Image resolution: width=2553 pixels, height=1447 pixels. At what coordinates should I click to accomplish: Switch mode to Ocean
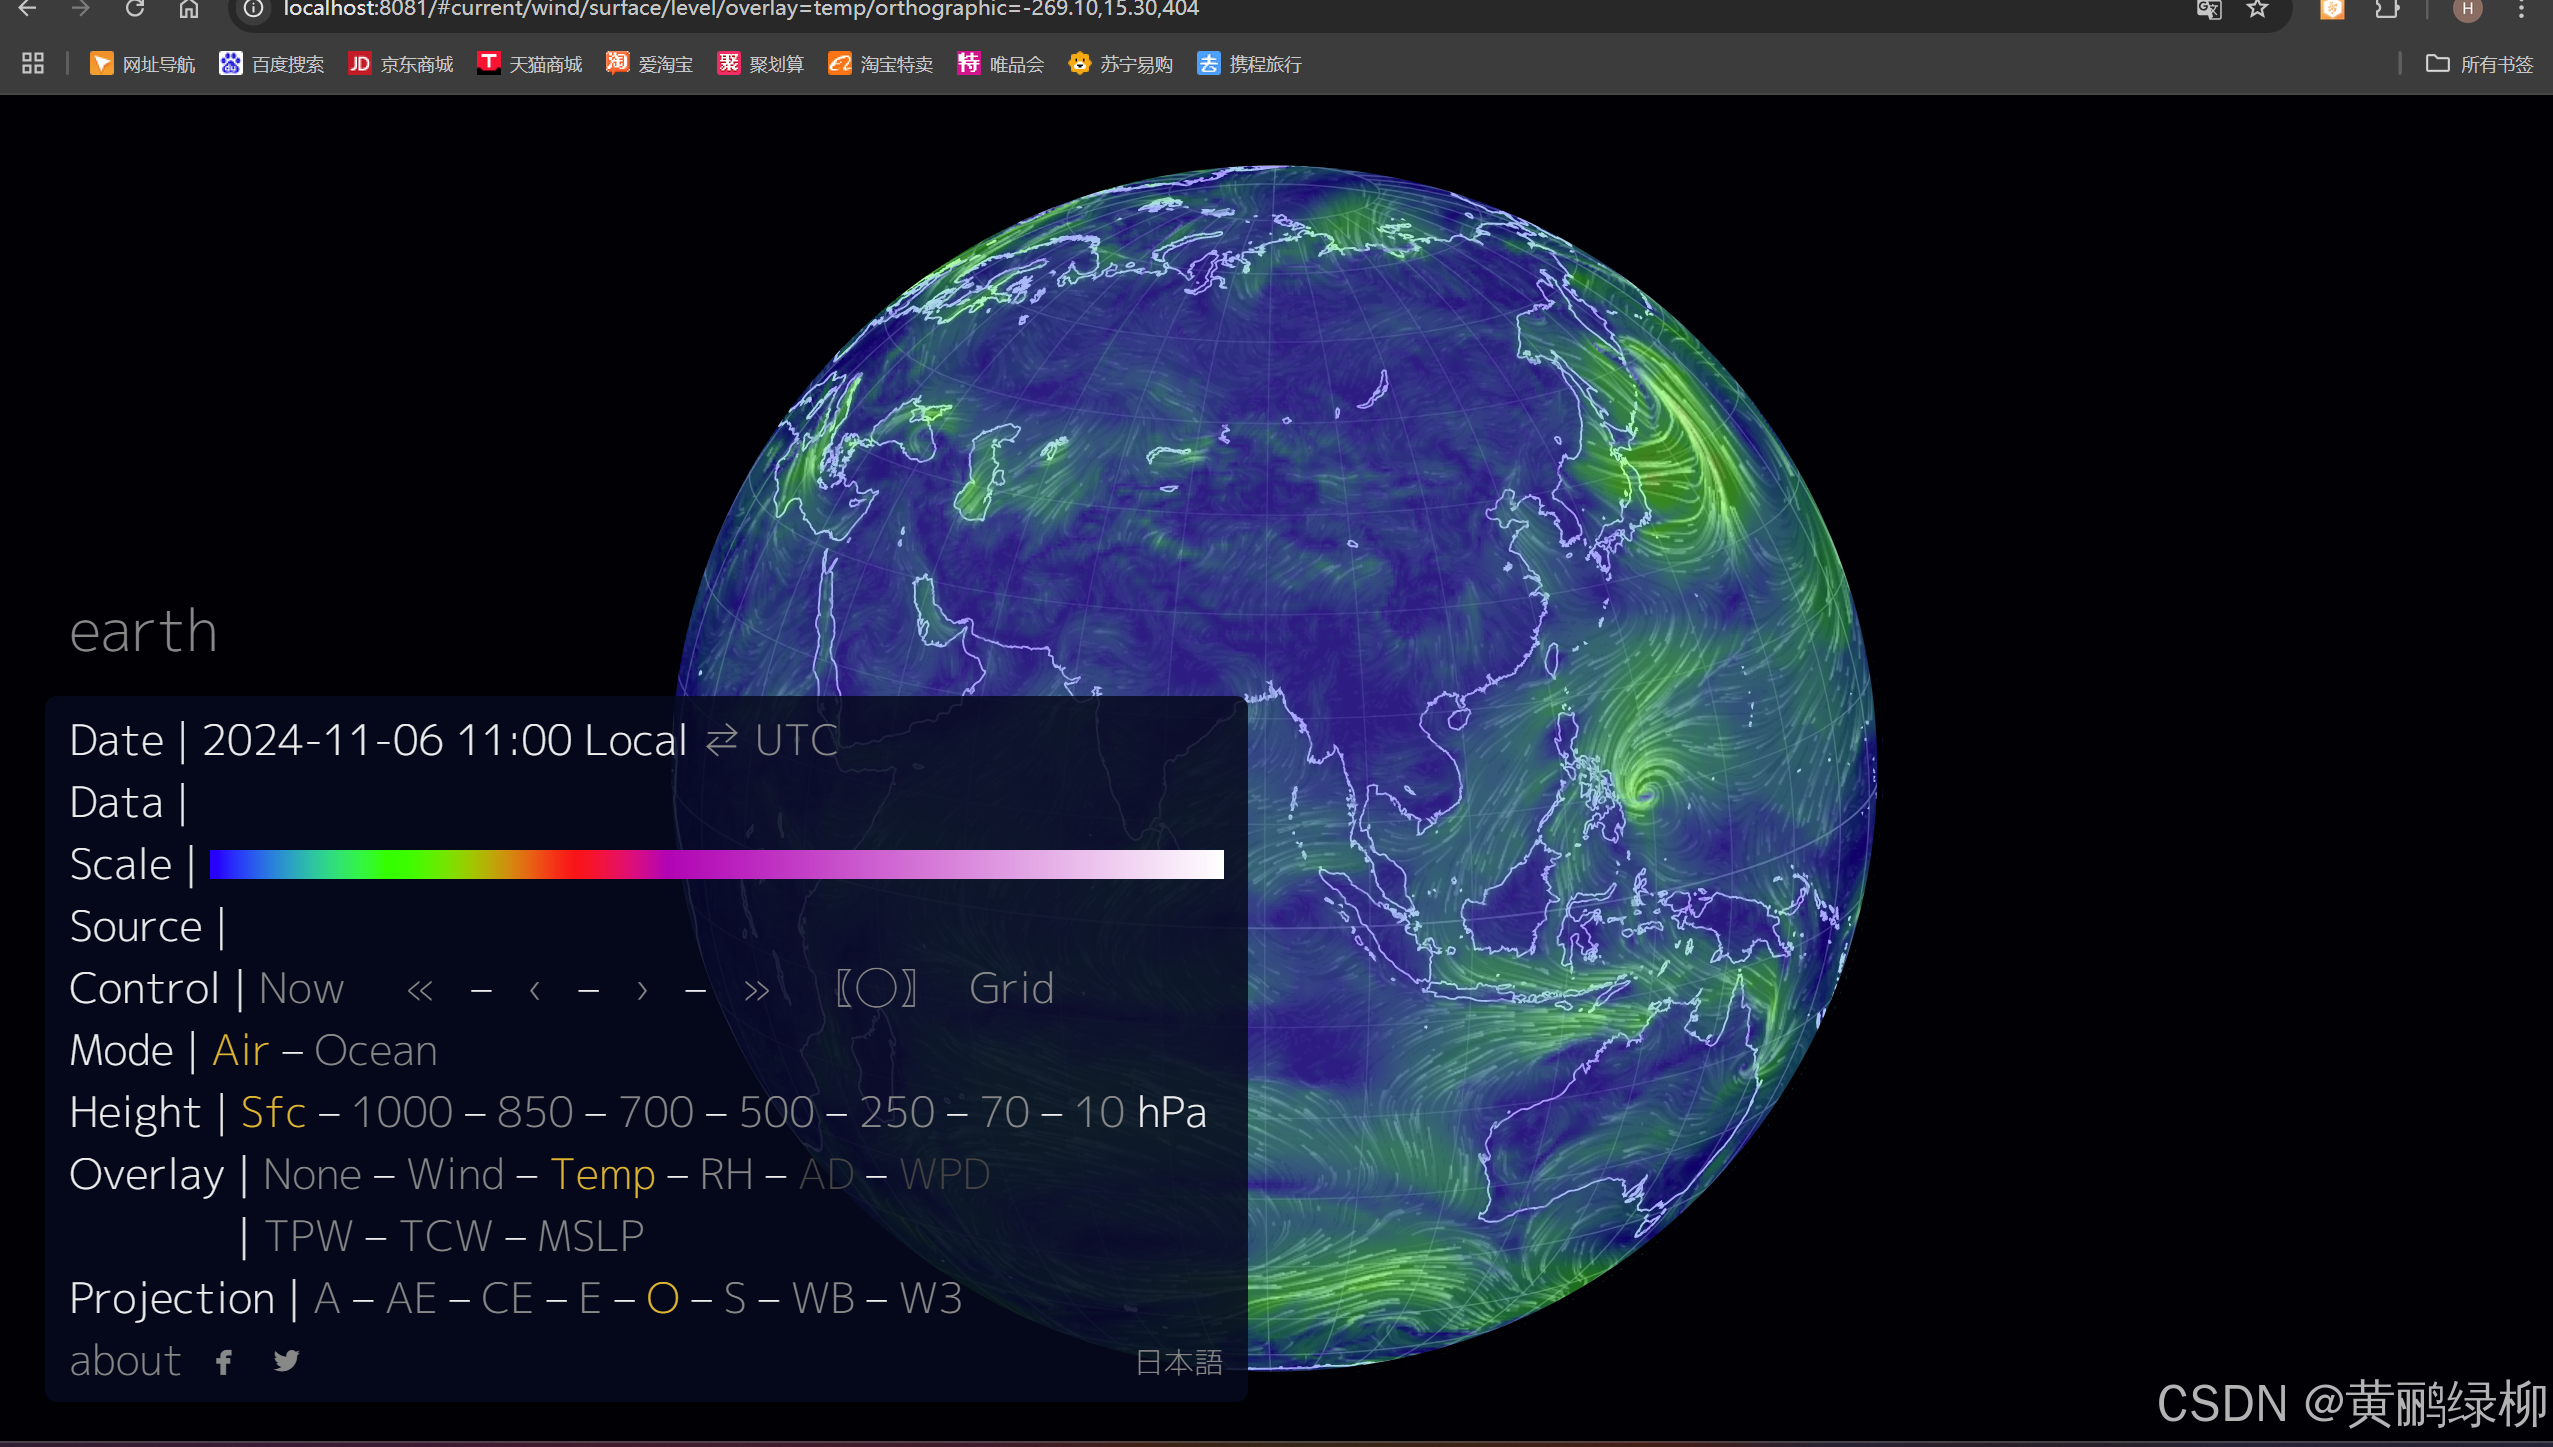coord(375,1051)
